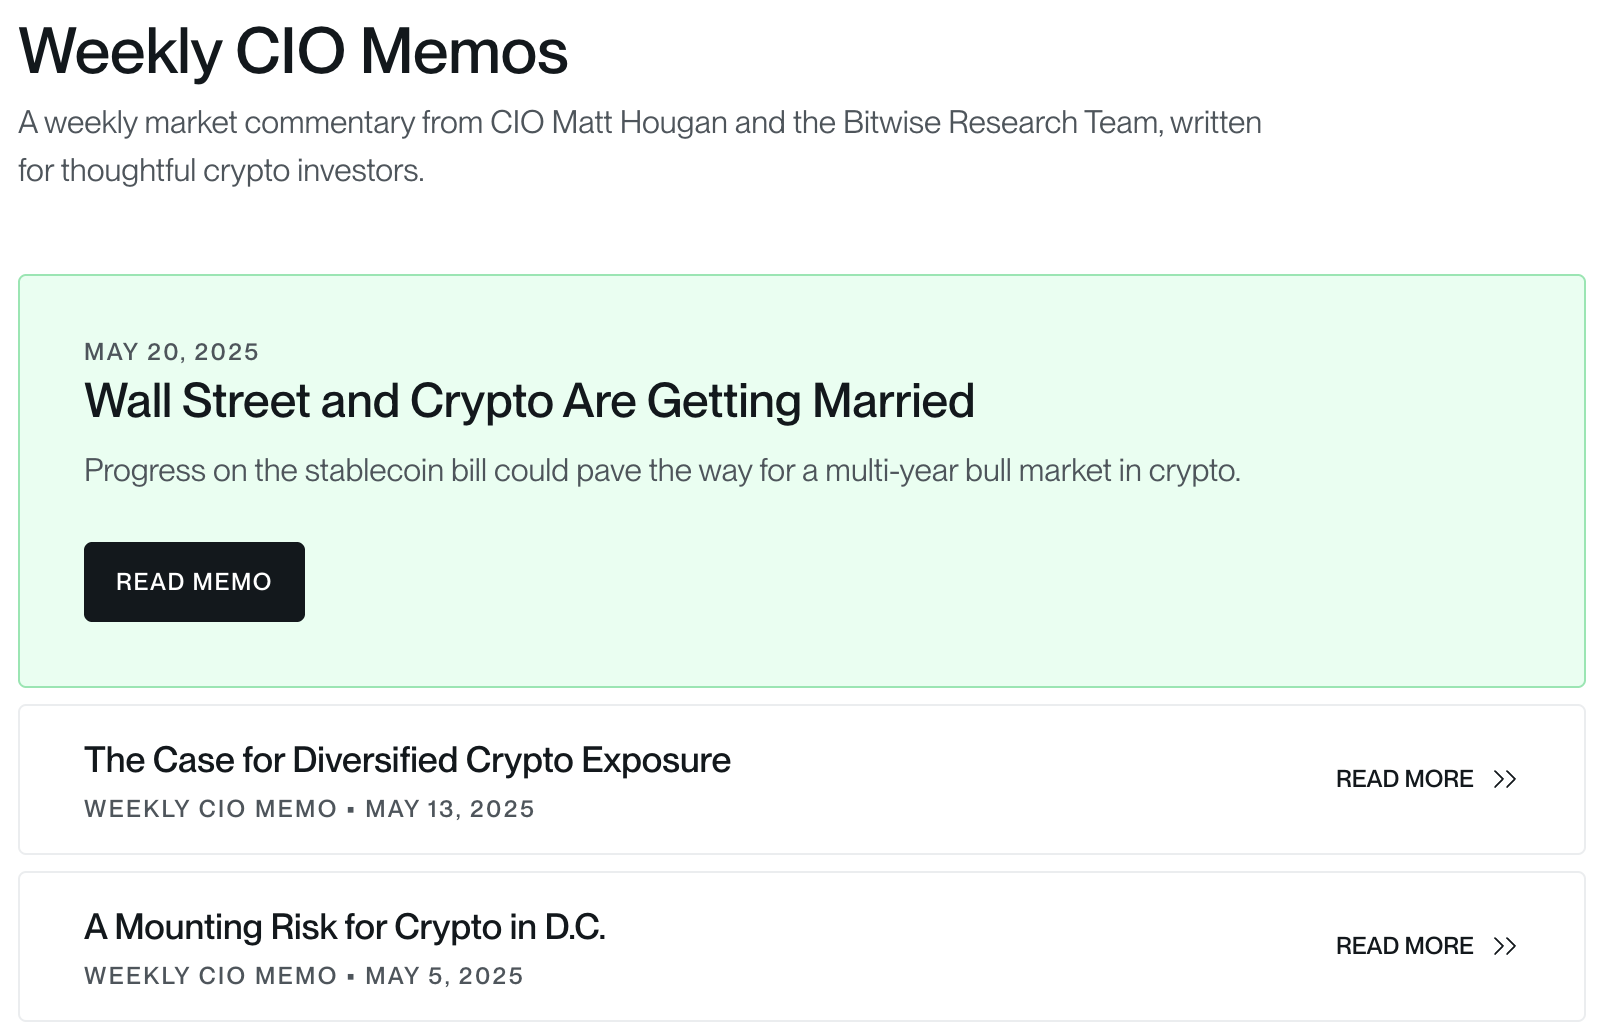This screenshot has height=1034, width=1598.
Task: Click the double-chevron icon beside A Mounting Risk
Action: point(1504,946)
